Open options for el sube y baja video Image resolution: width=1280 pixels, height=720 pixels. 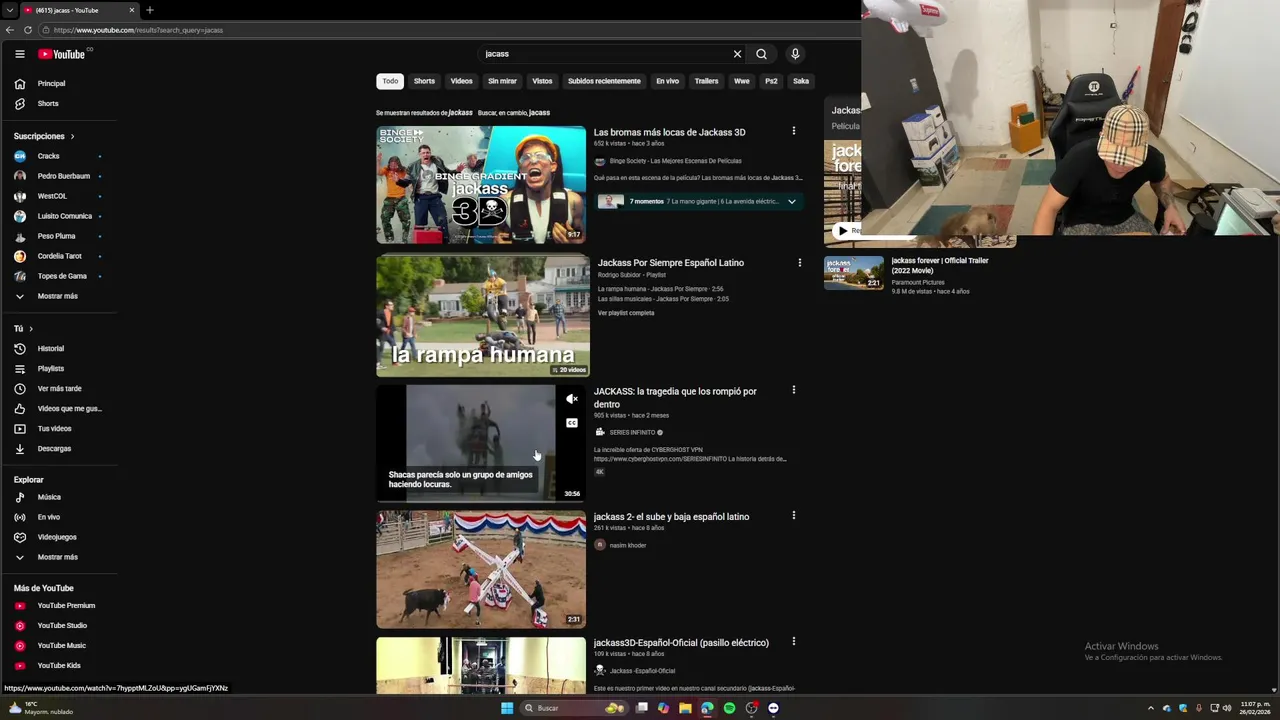click(x=794, y=516)
